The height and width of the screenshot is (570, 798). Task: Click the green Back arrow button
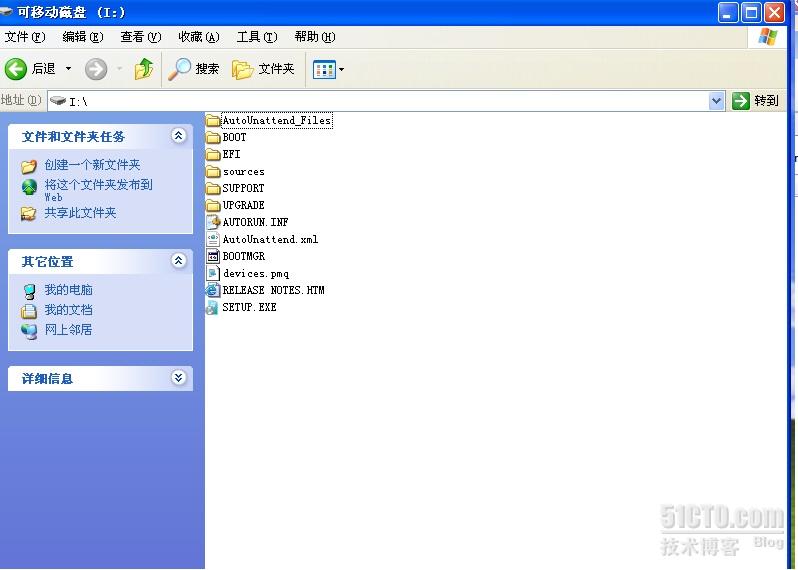click(x=16, y=69)
